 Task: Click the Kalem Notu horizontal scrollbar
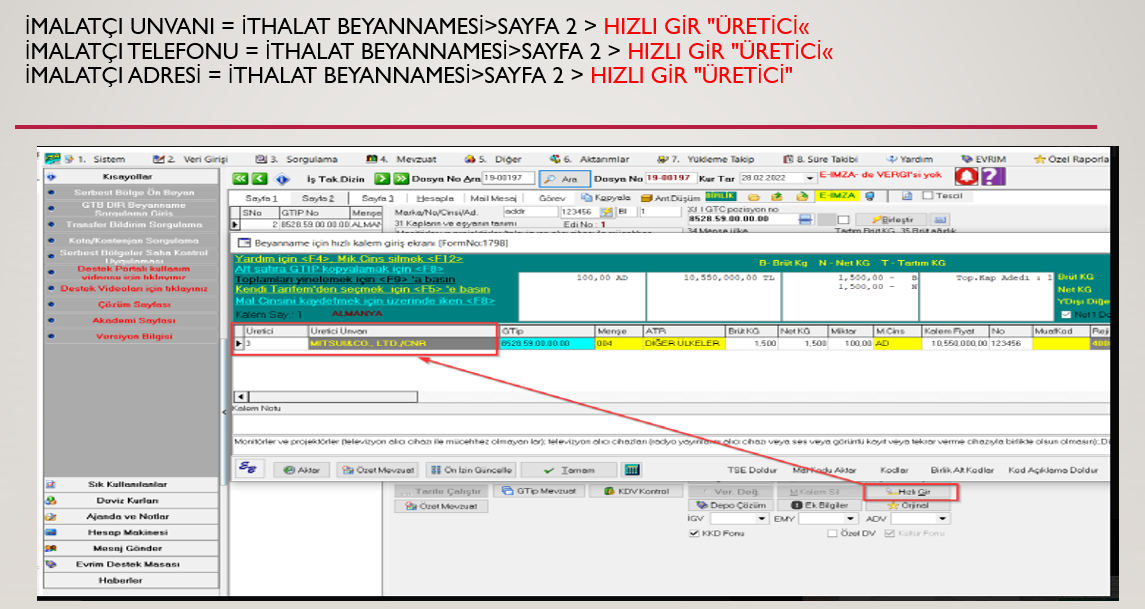tap(325, 397)
